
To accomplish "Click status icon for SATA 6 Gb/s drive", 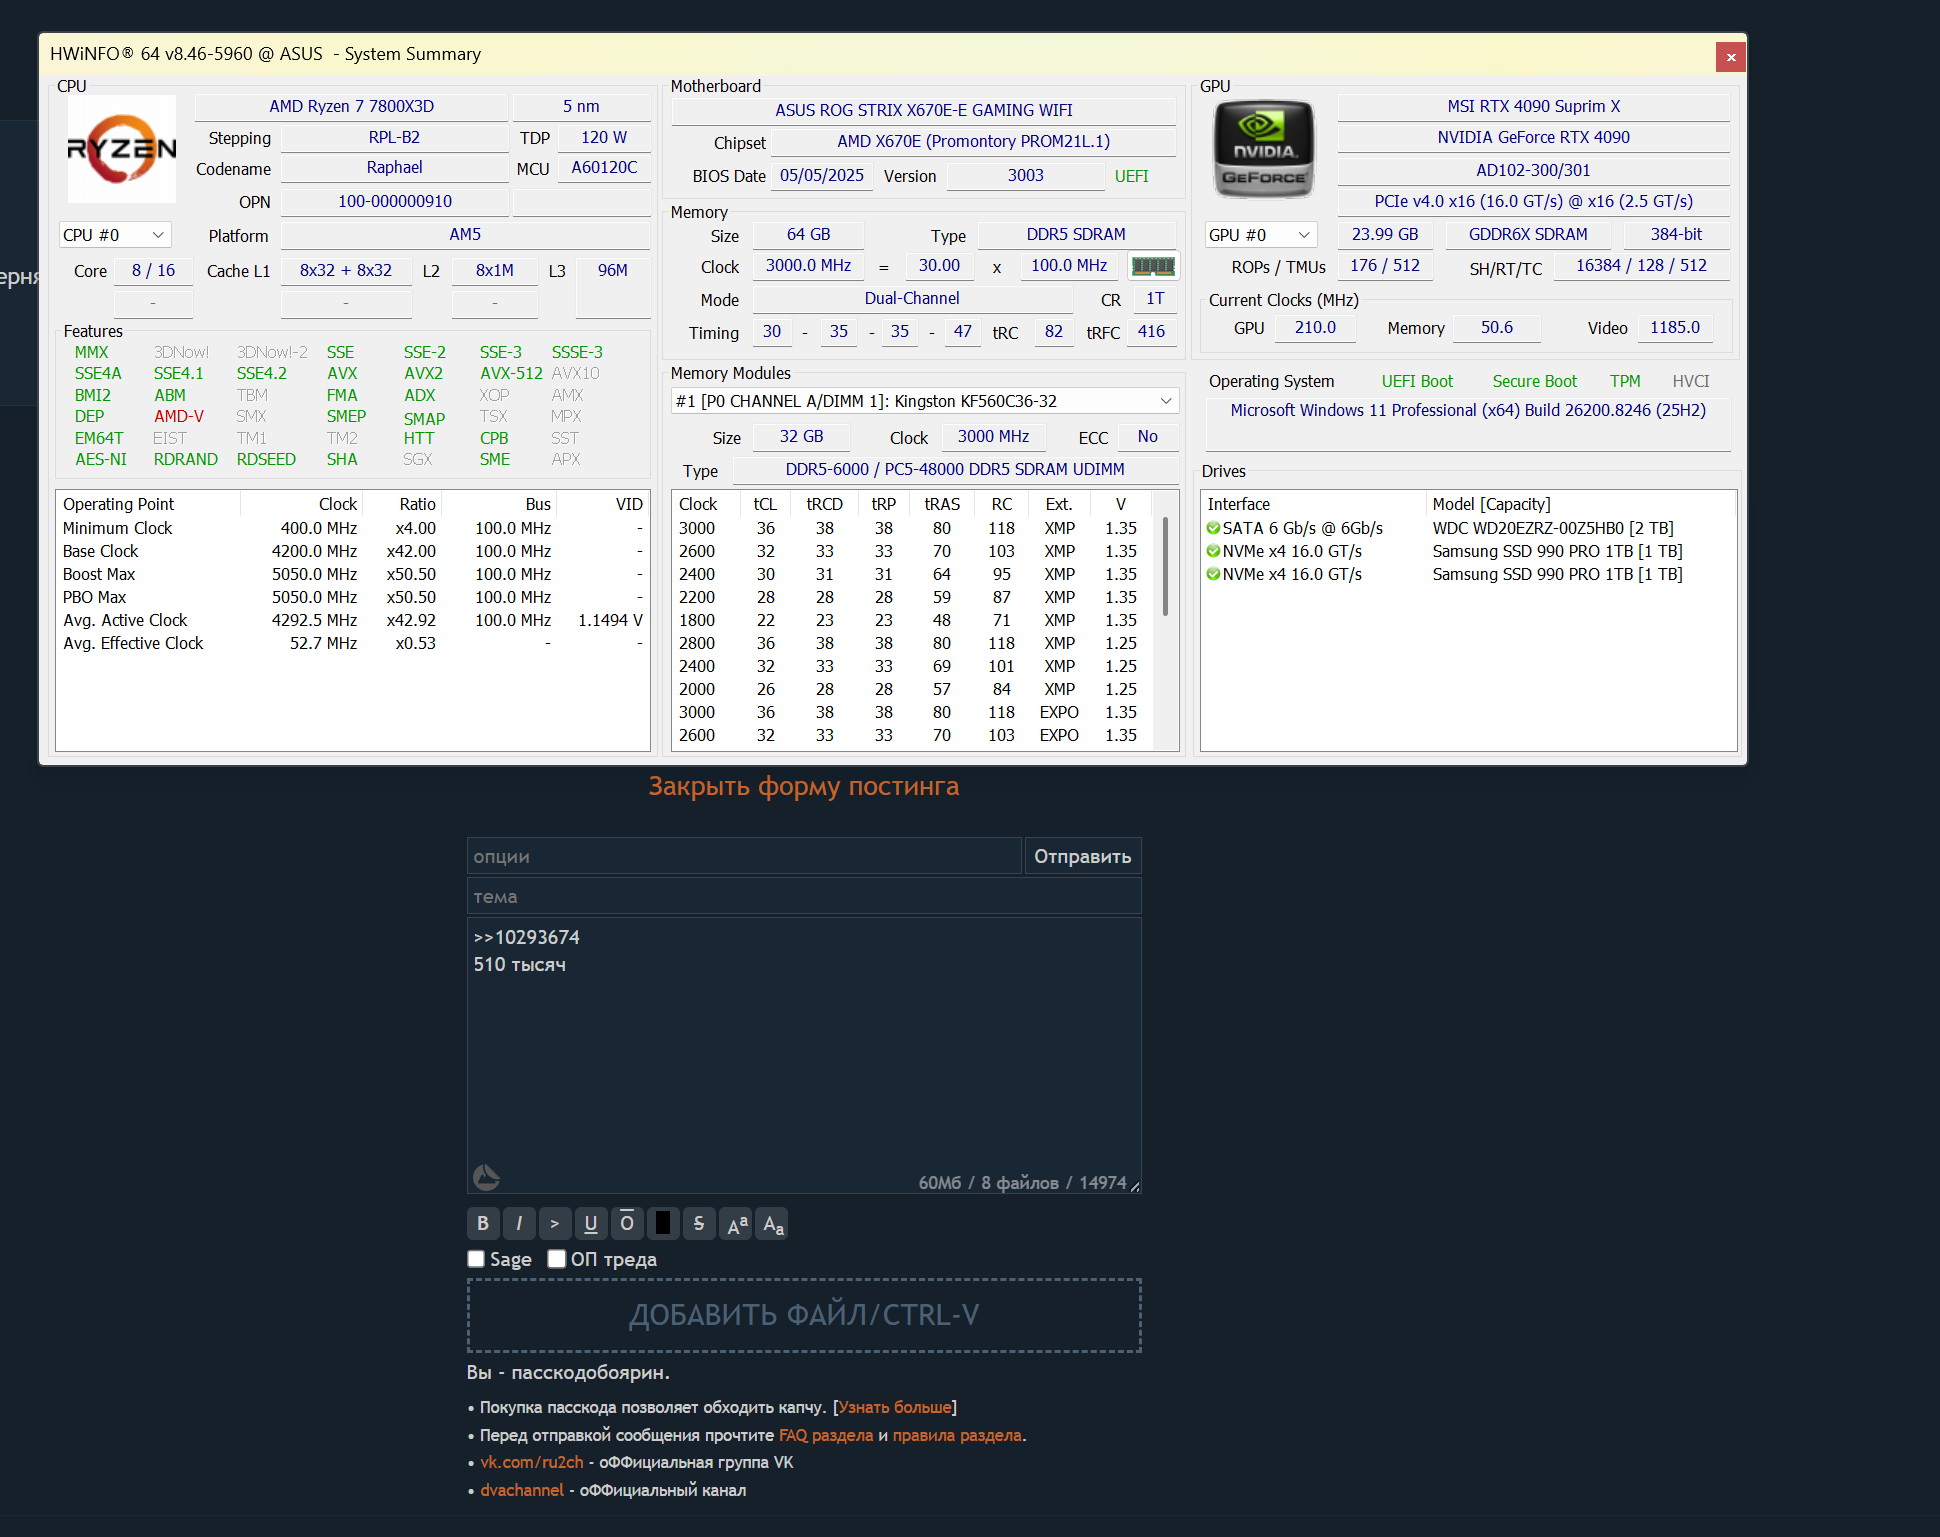I will coord(1213,528).
